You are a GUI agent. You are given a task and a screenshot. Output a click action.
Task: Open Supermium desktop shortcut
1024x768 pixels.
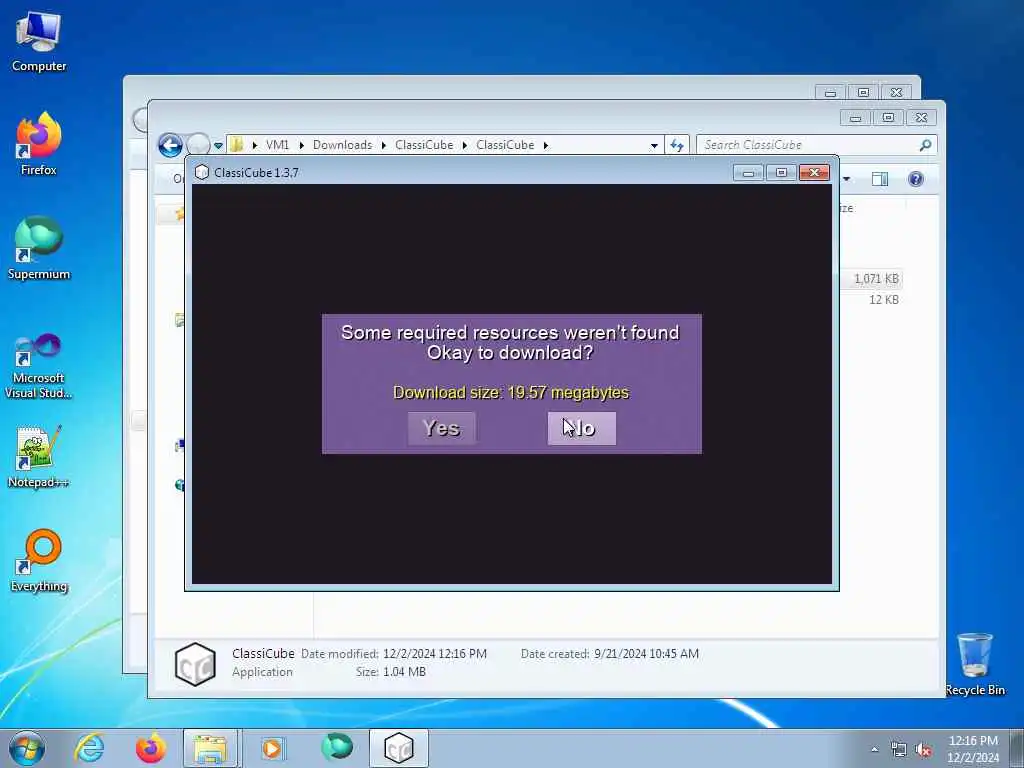(39, 248)
